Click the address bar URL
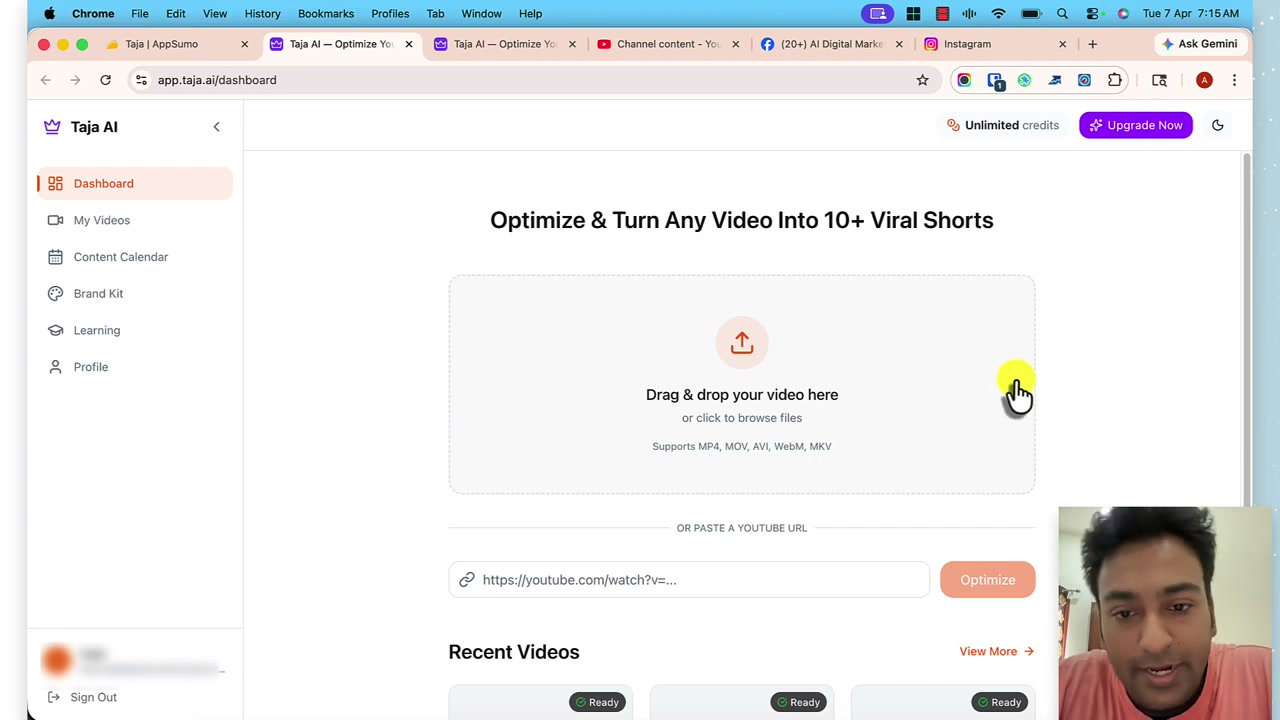Viewport: 1280px width, 720px height. pos(217,80)
